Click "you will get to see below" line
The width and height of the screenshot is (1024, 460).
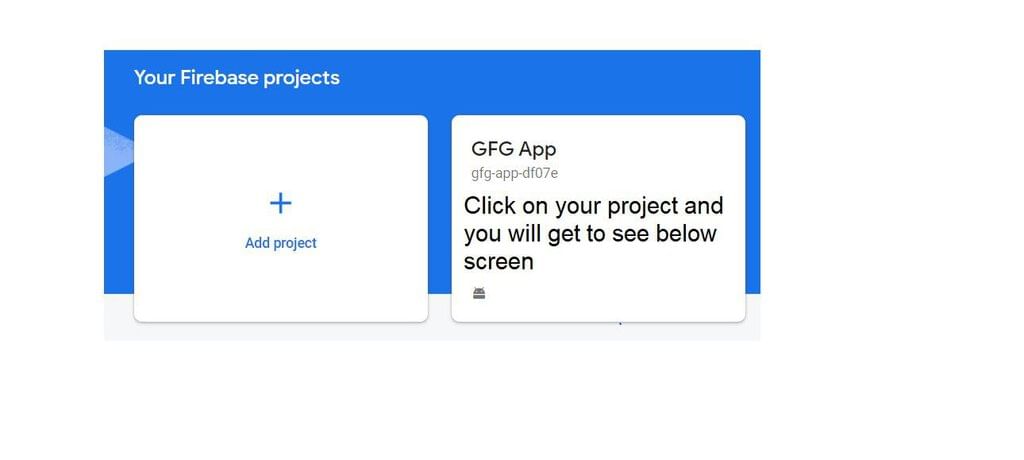(x=590, y=234)
